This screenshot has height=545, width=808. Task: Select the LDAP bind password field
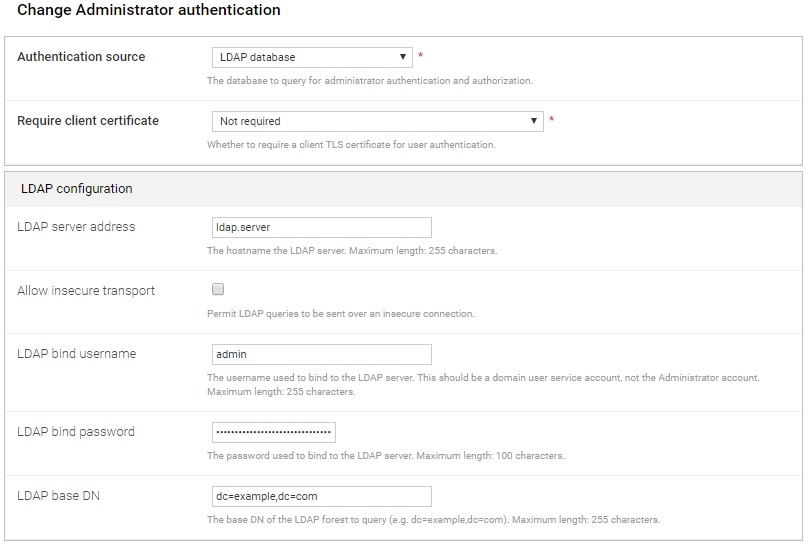point(273,432)
